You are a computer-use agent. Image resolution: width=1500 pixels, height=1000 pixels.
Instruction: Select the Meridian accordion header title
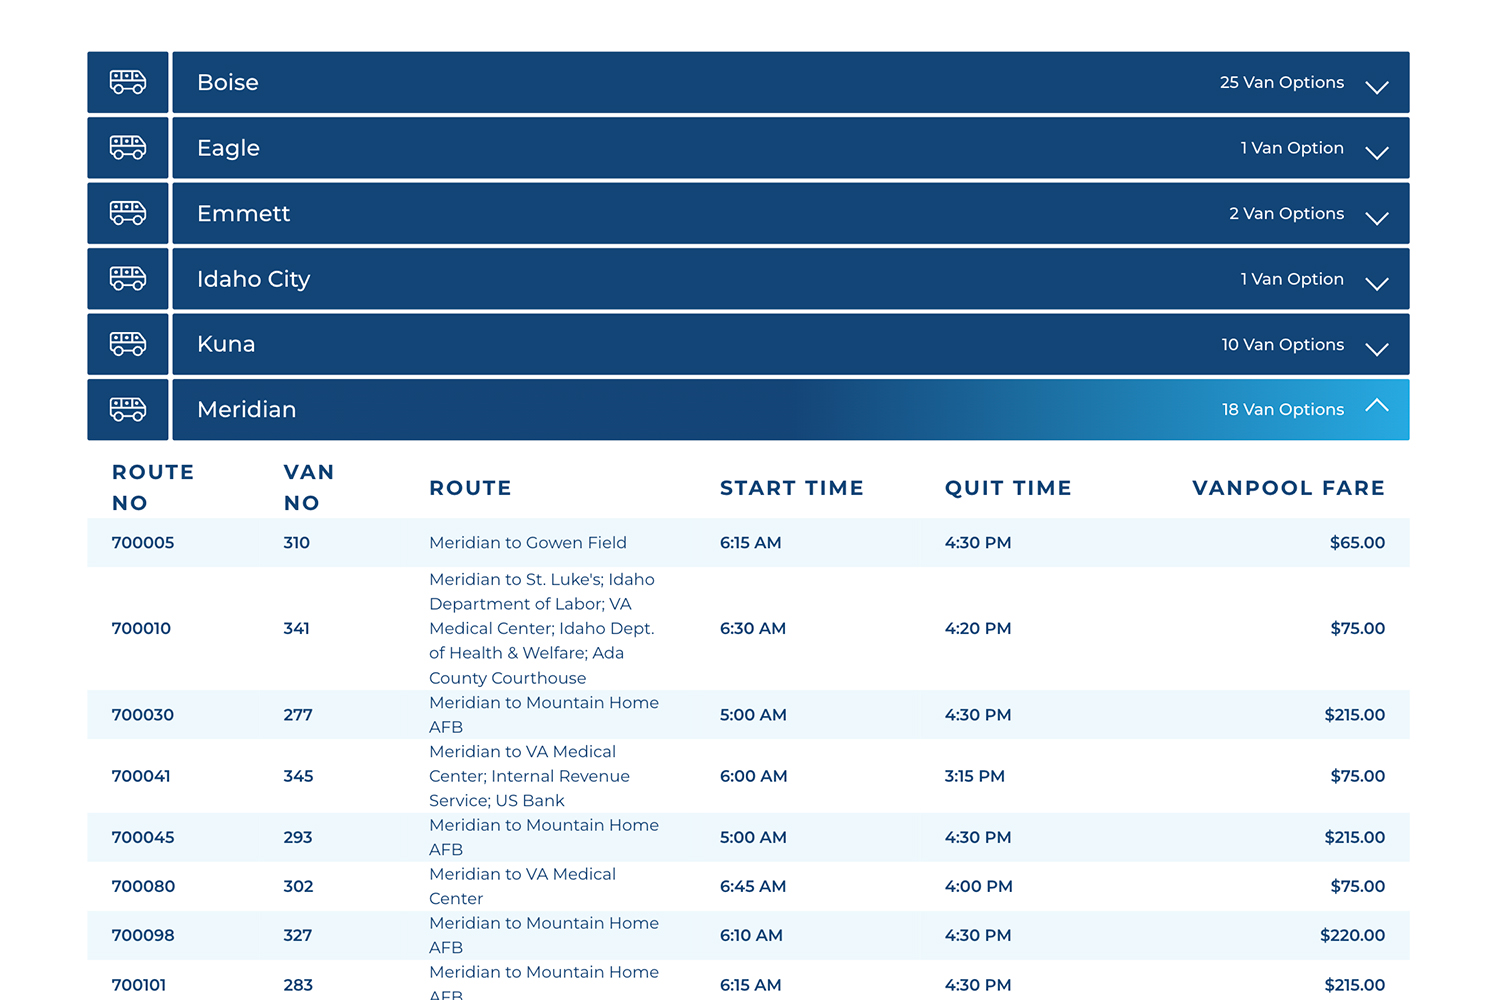tap(247, 409)
